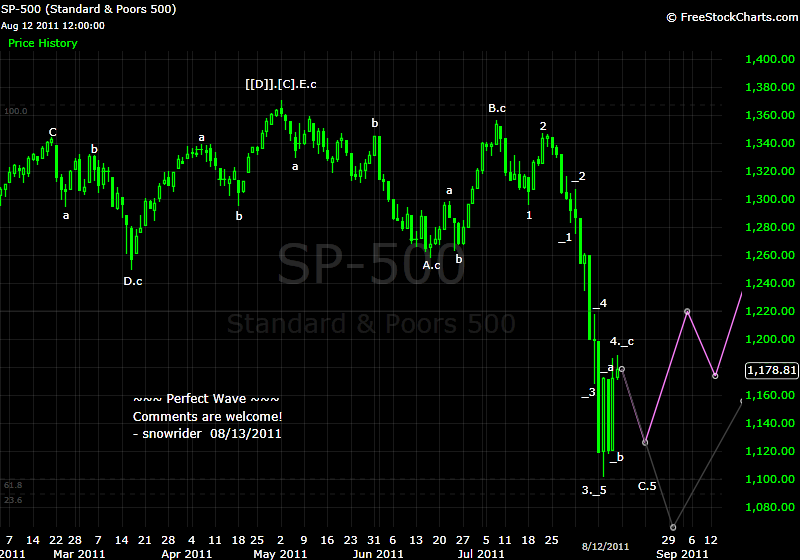The height and width of the screenshot is (560, 800).
Task: Select the 1,240.00 price axis label
Action: point(770,283)
